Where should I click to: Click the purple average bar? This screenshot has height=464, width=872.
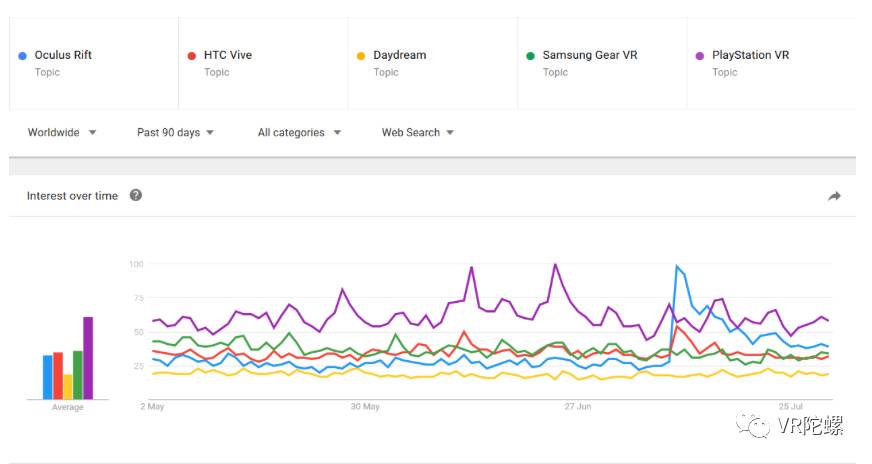(x=88, y=358)
